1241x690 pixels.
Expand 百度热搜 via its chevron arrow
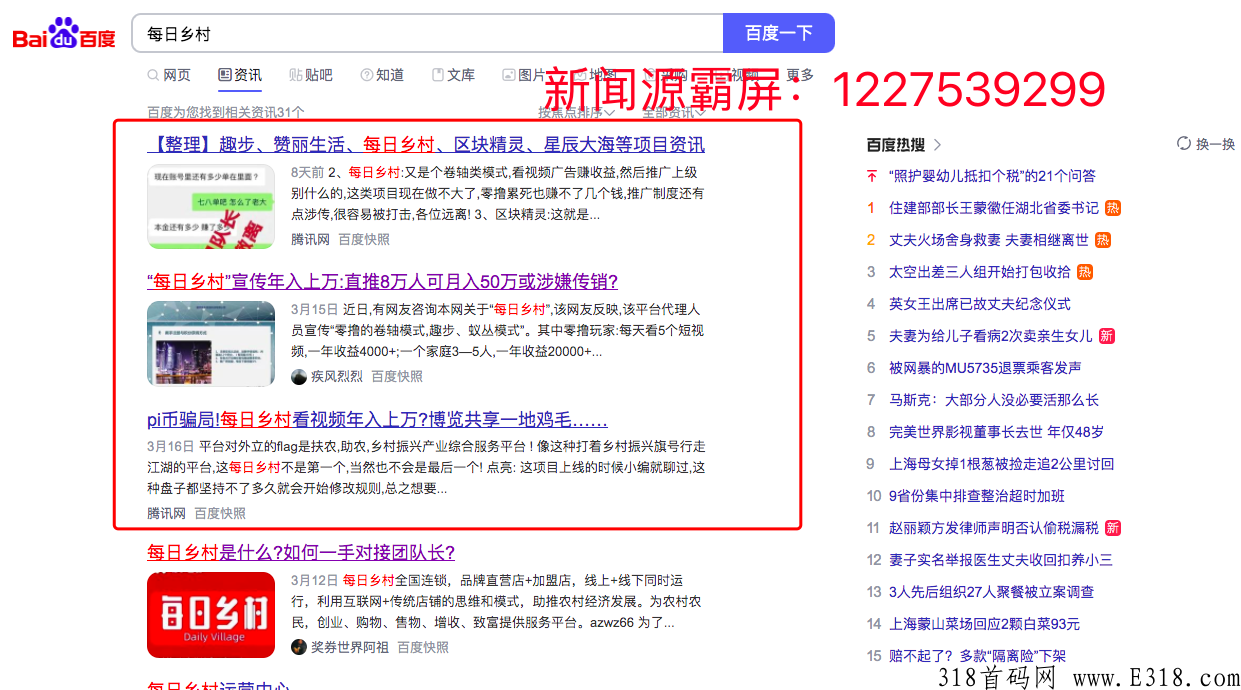(937, 145)
